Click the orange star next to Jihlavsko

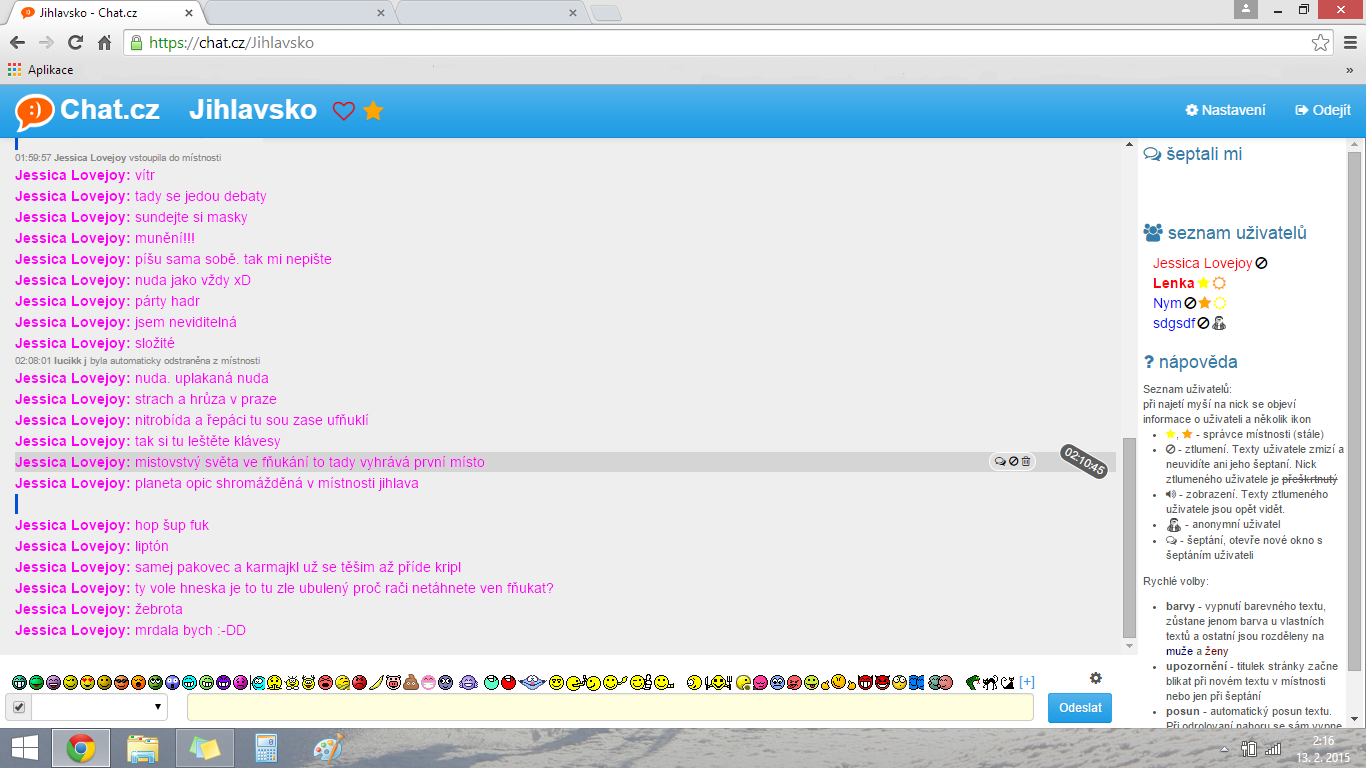[373, 111]
